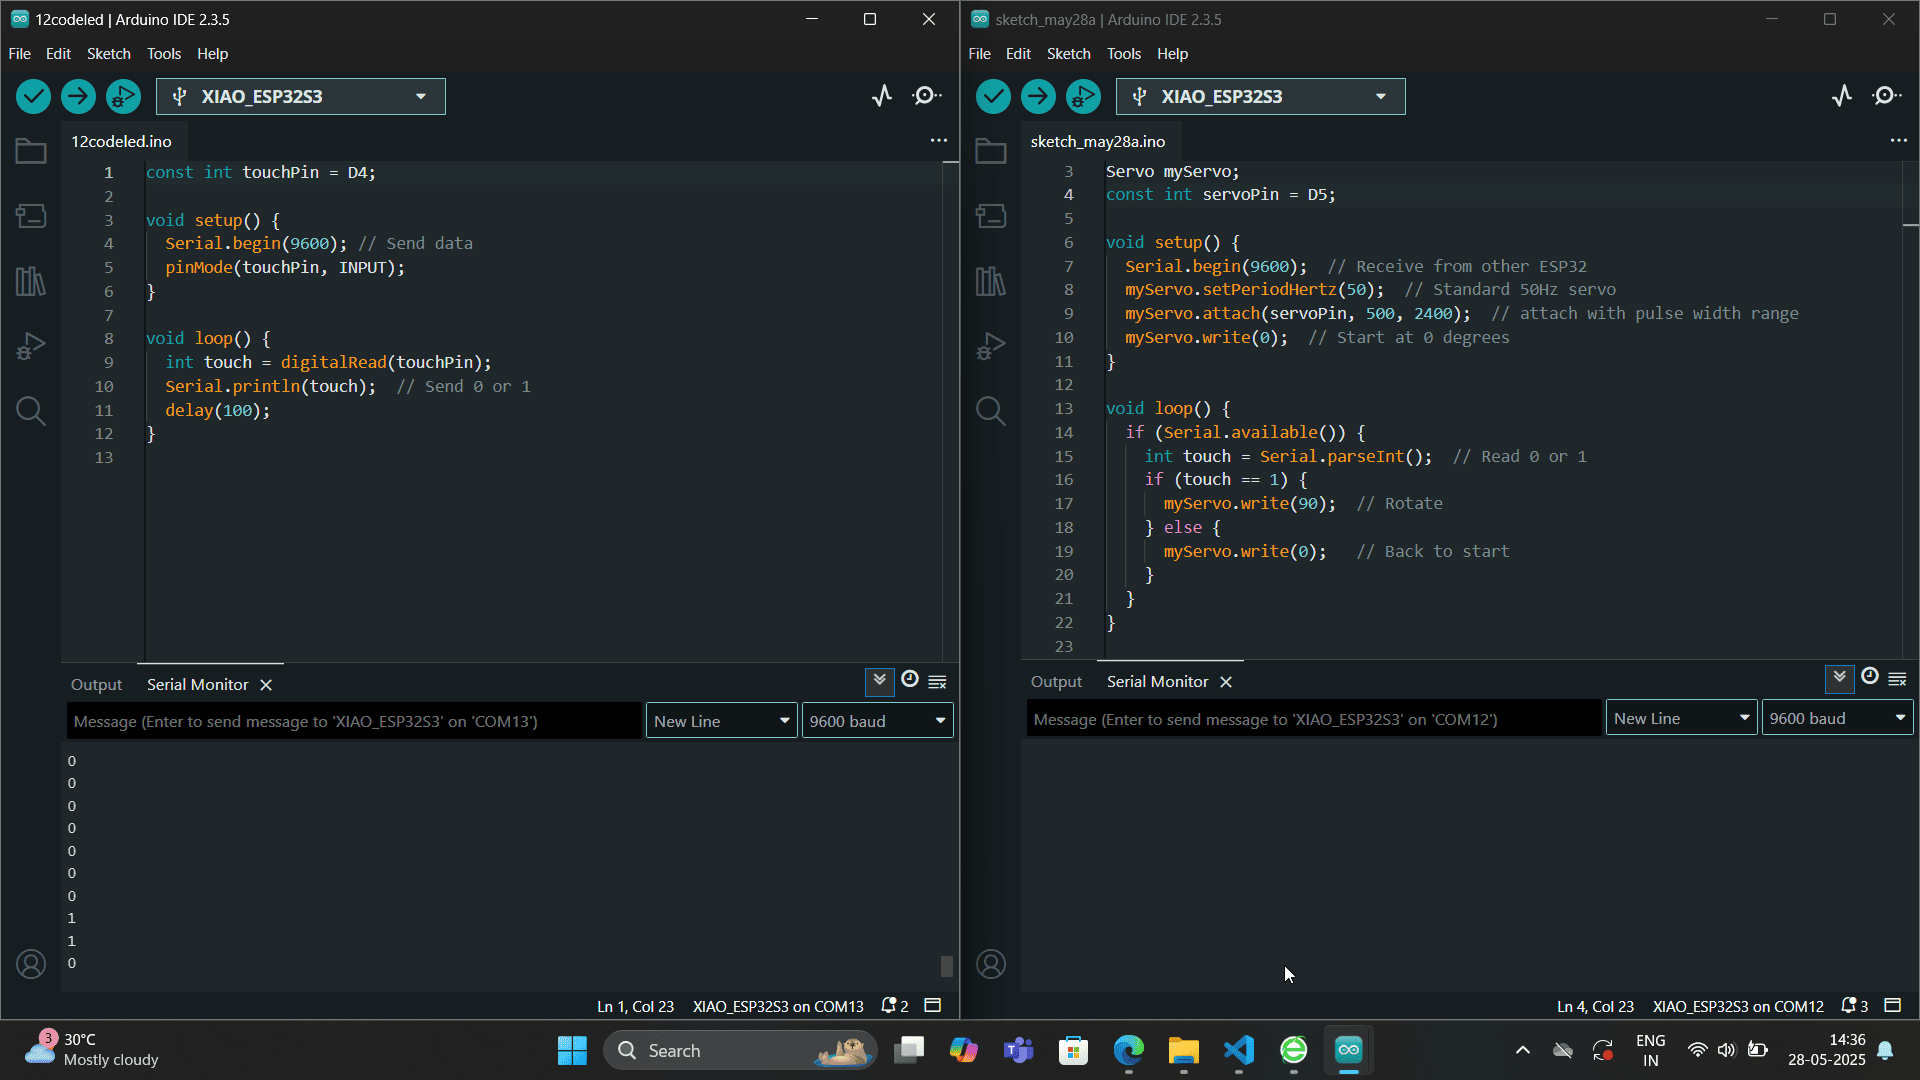1920x1080 pixels.
Task: Open Search panel in sketch_may28a sidebar
Action: pyautogui.click(x=991, y=411)
